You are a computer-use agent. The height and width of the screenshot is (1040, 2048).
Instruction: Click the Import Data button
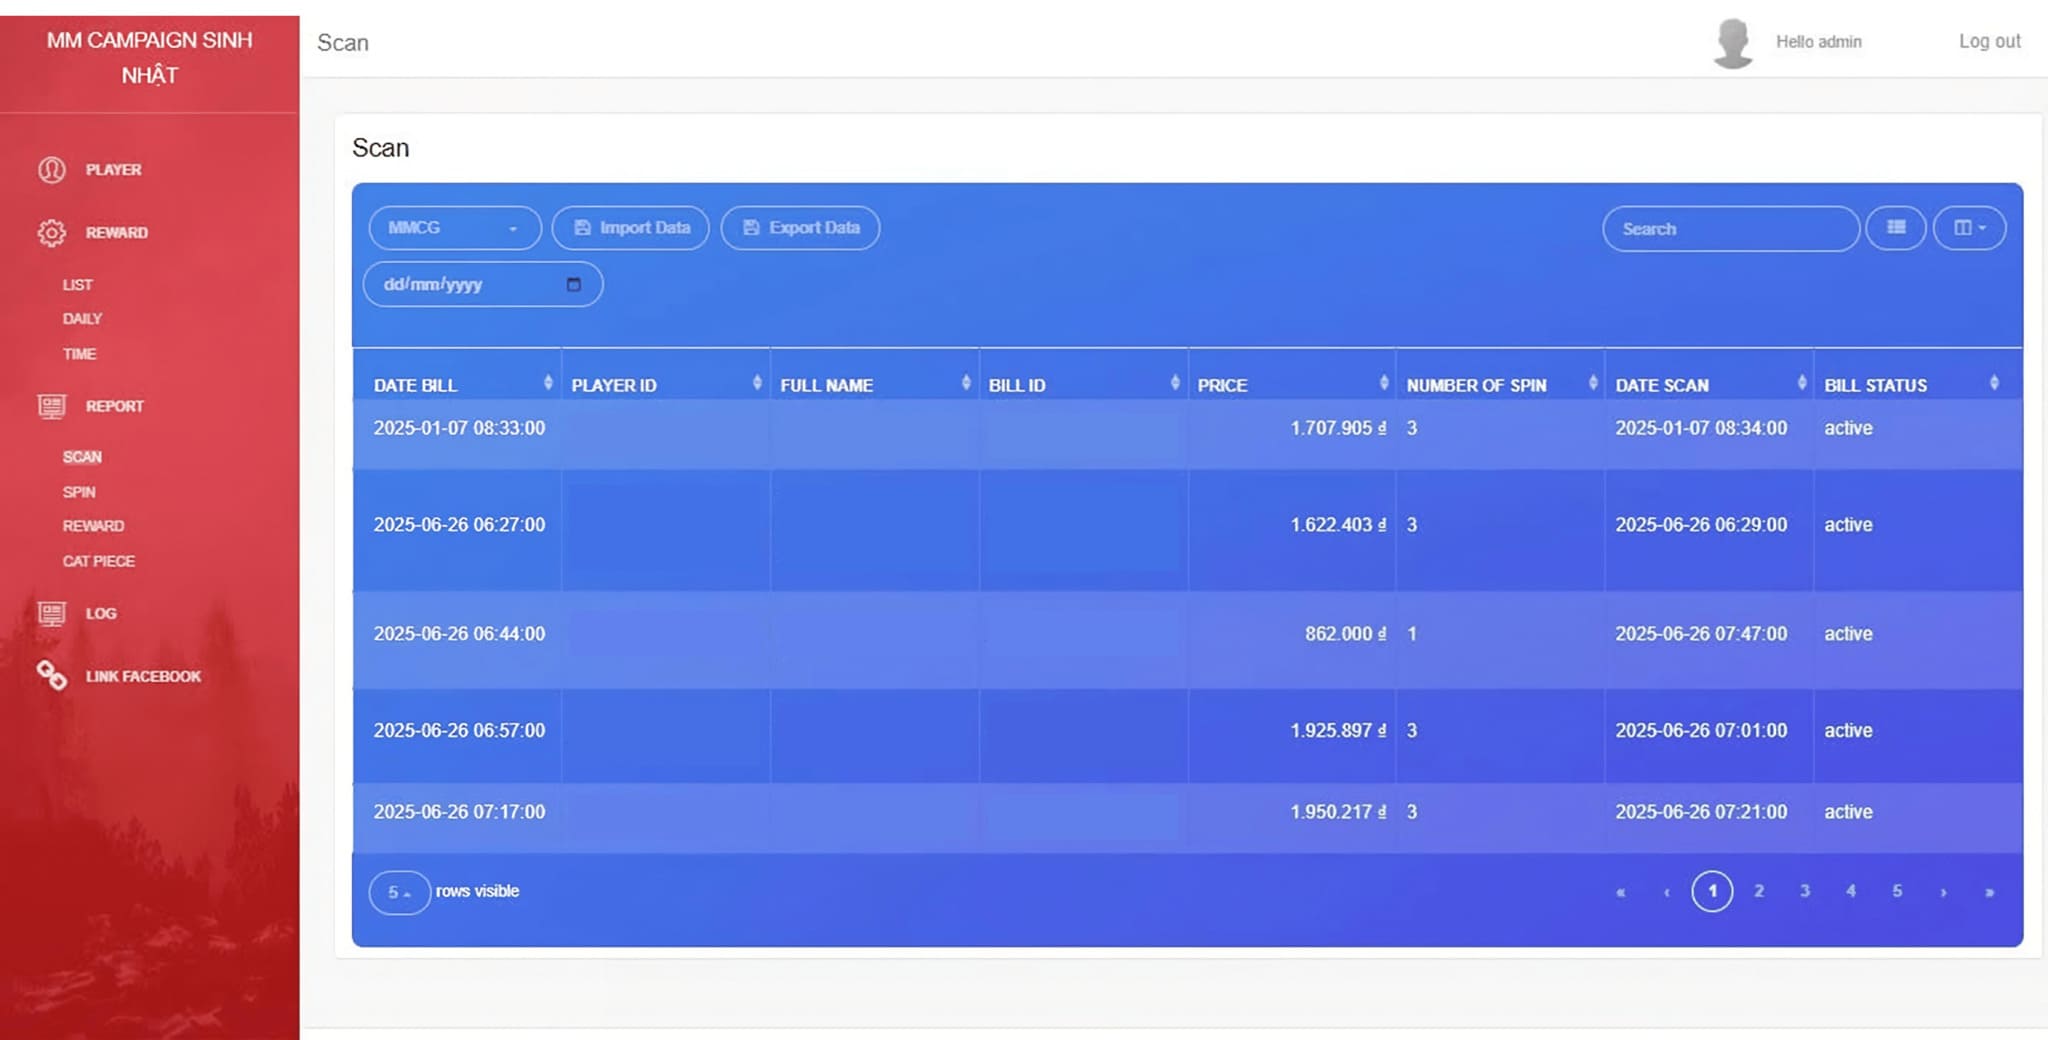[x=631, y=228]
